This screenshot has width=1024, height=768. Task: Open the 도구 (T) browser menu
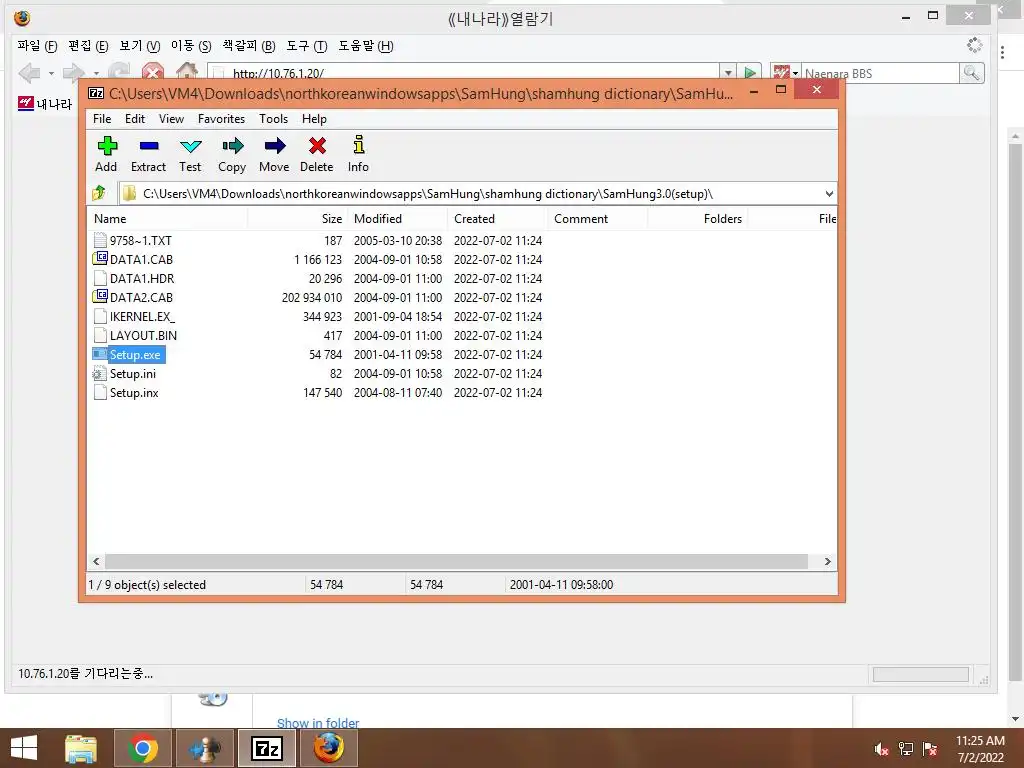click(306, 46)
